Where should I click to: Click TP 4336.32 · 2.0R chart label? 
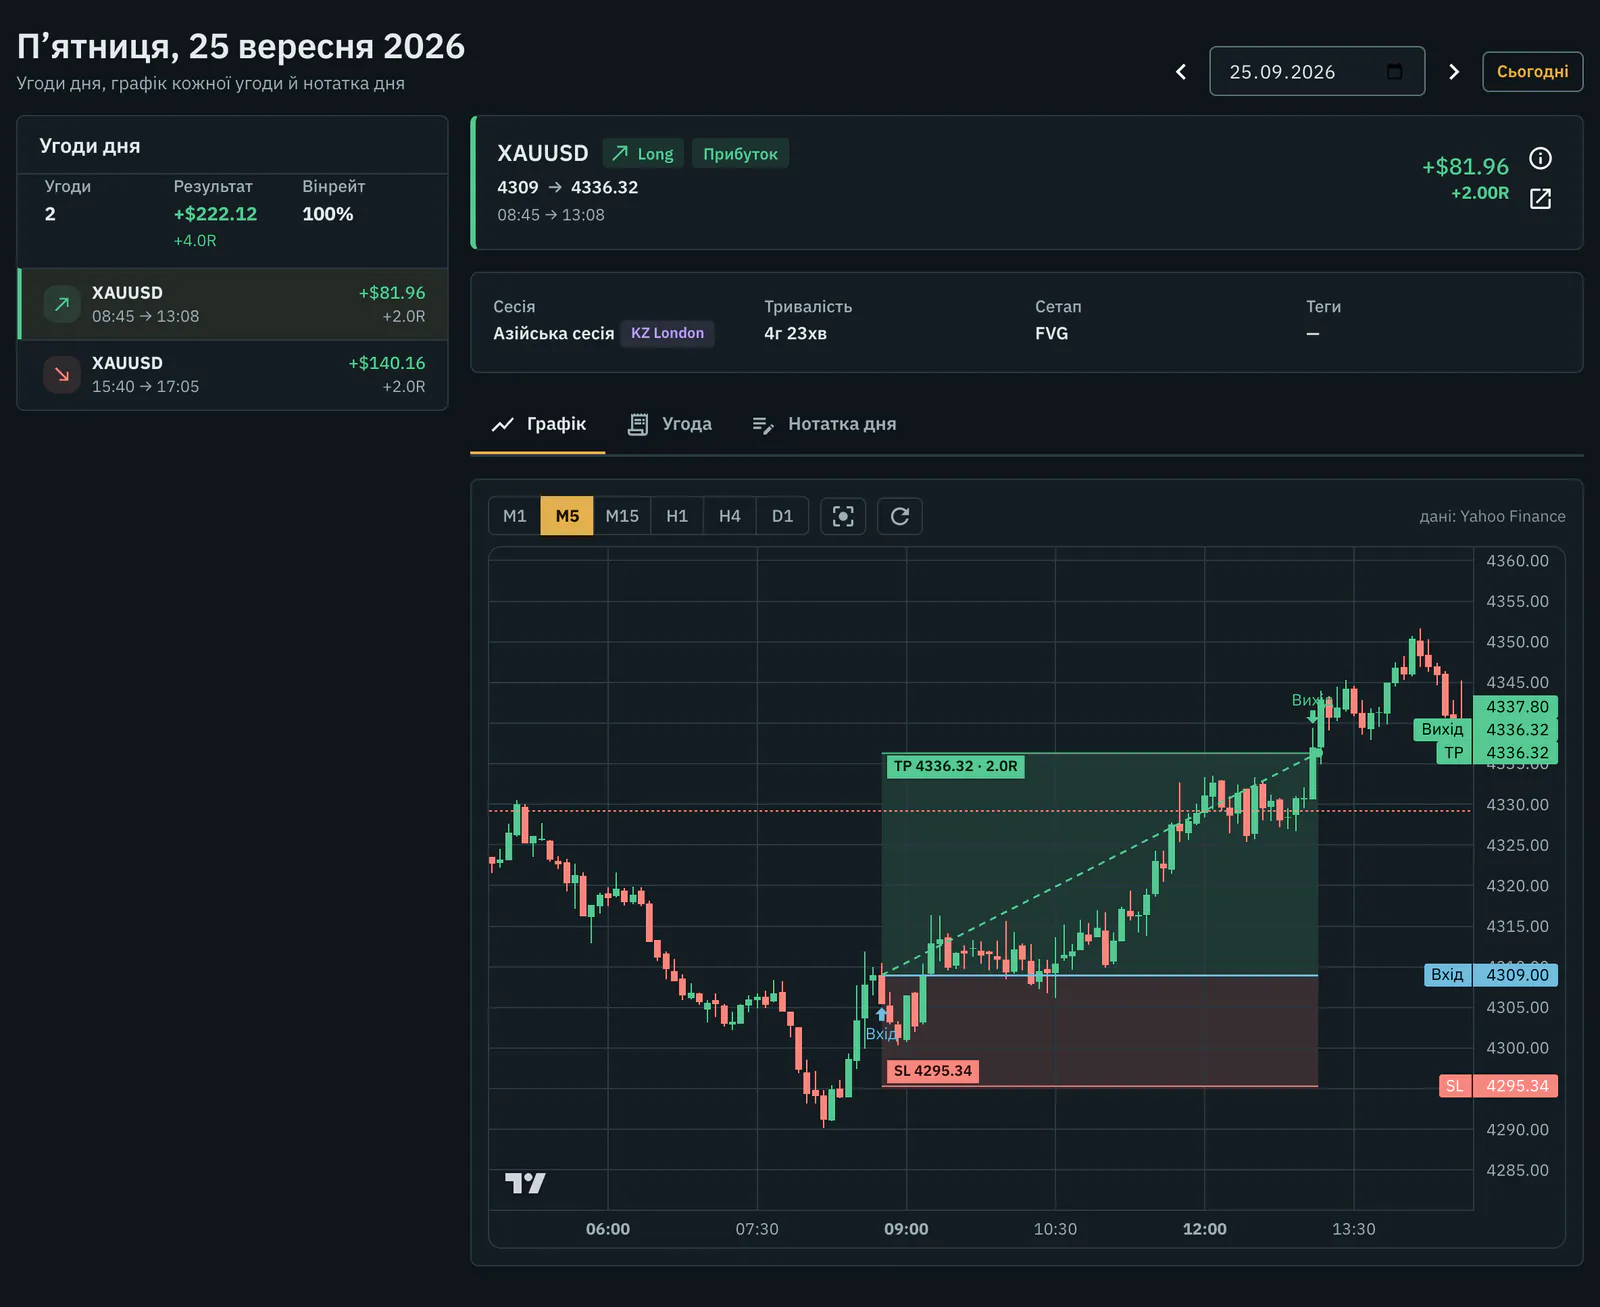tap(956, 767)
